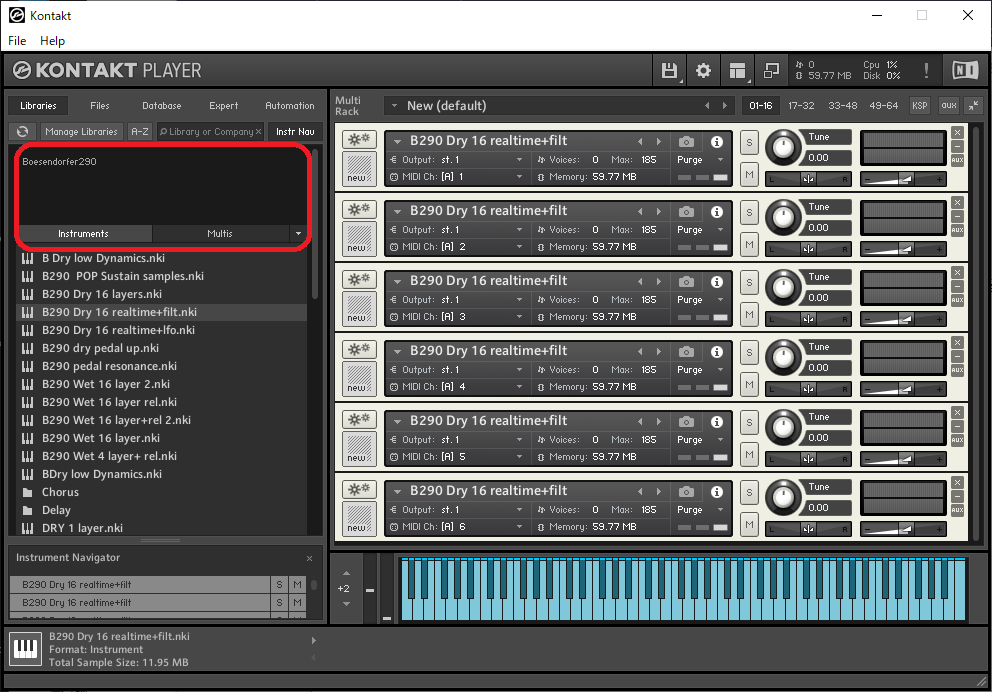
Task: Click the minimized view window icon
Action: click(x=771, y=70)
